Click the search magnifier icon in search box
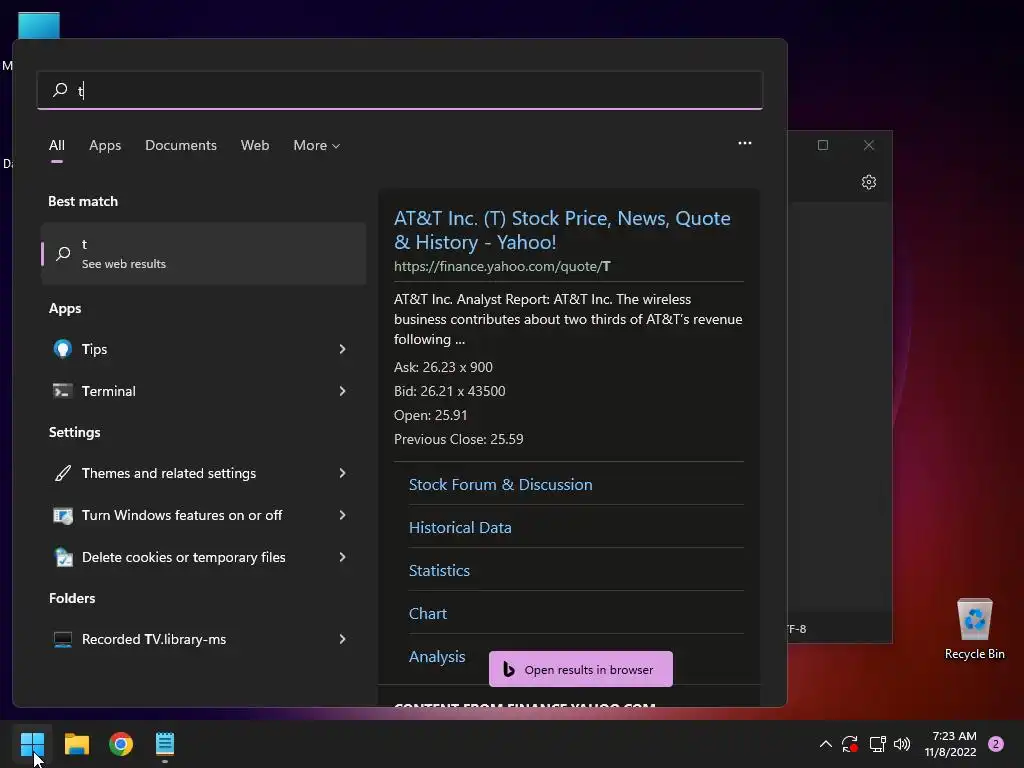 click(x=60, y=89)
